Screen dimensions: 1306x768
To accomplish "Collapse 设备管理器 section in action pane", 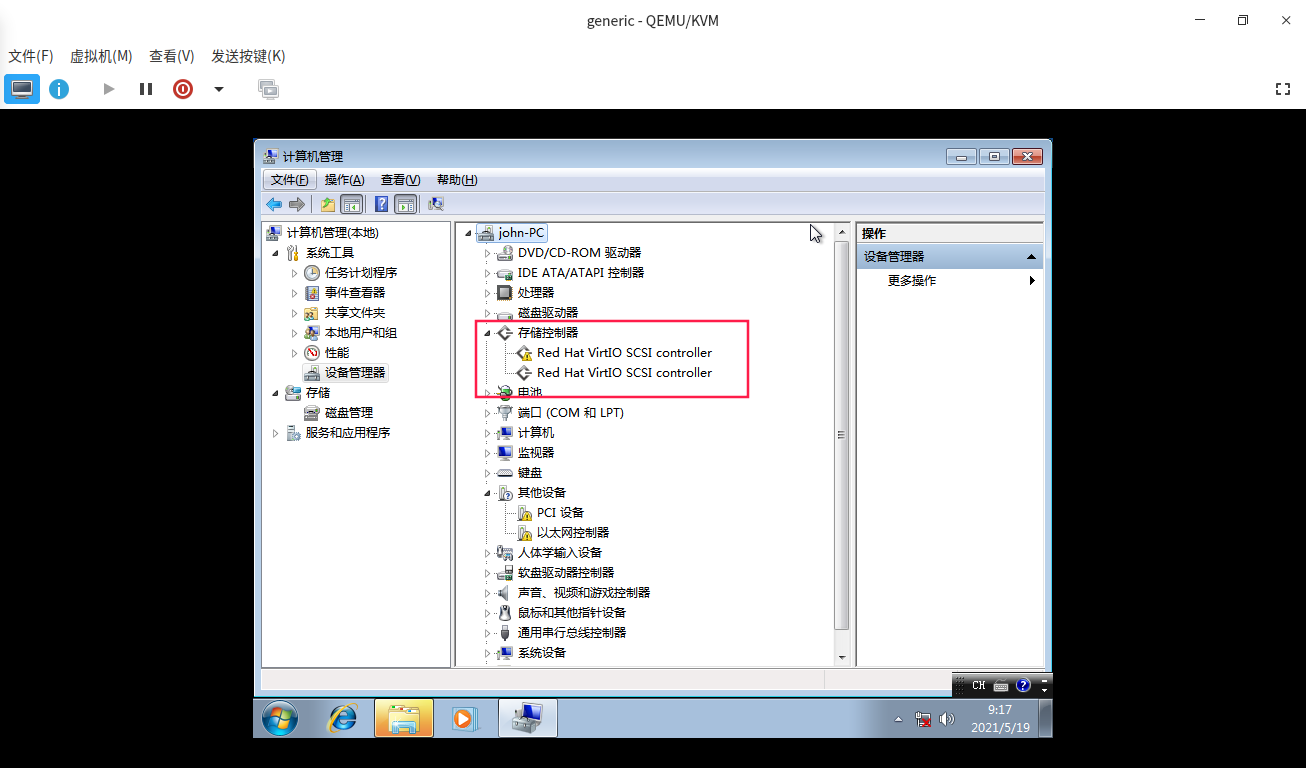I will pos(1031,257).
